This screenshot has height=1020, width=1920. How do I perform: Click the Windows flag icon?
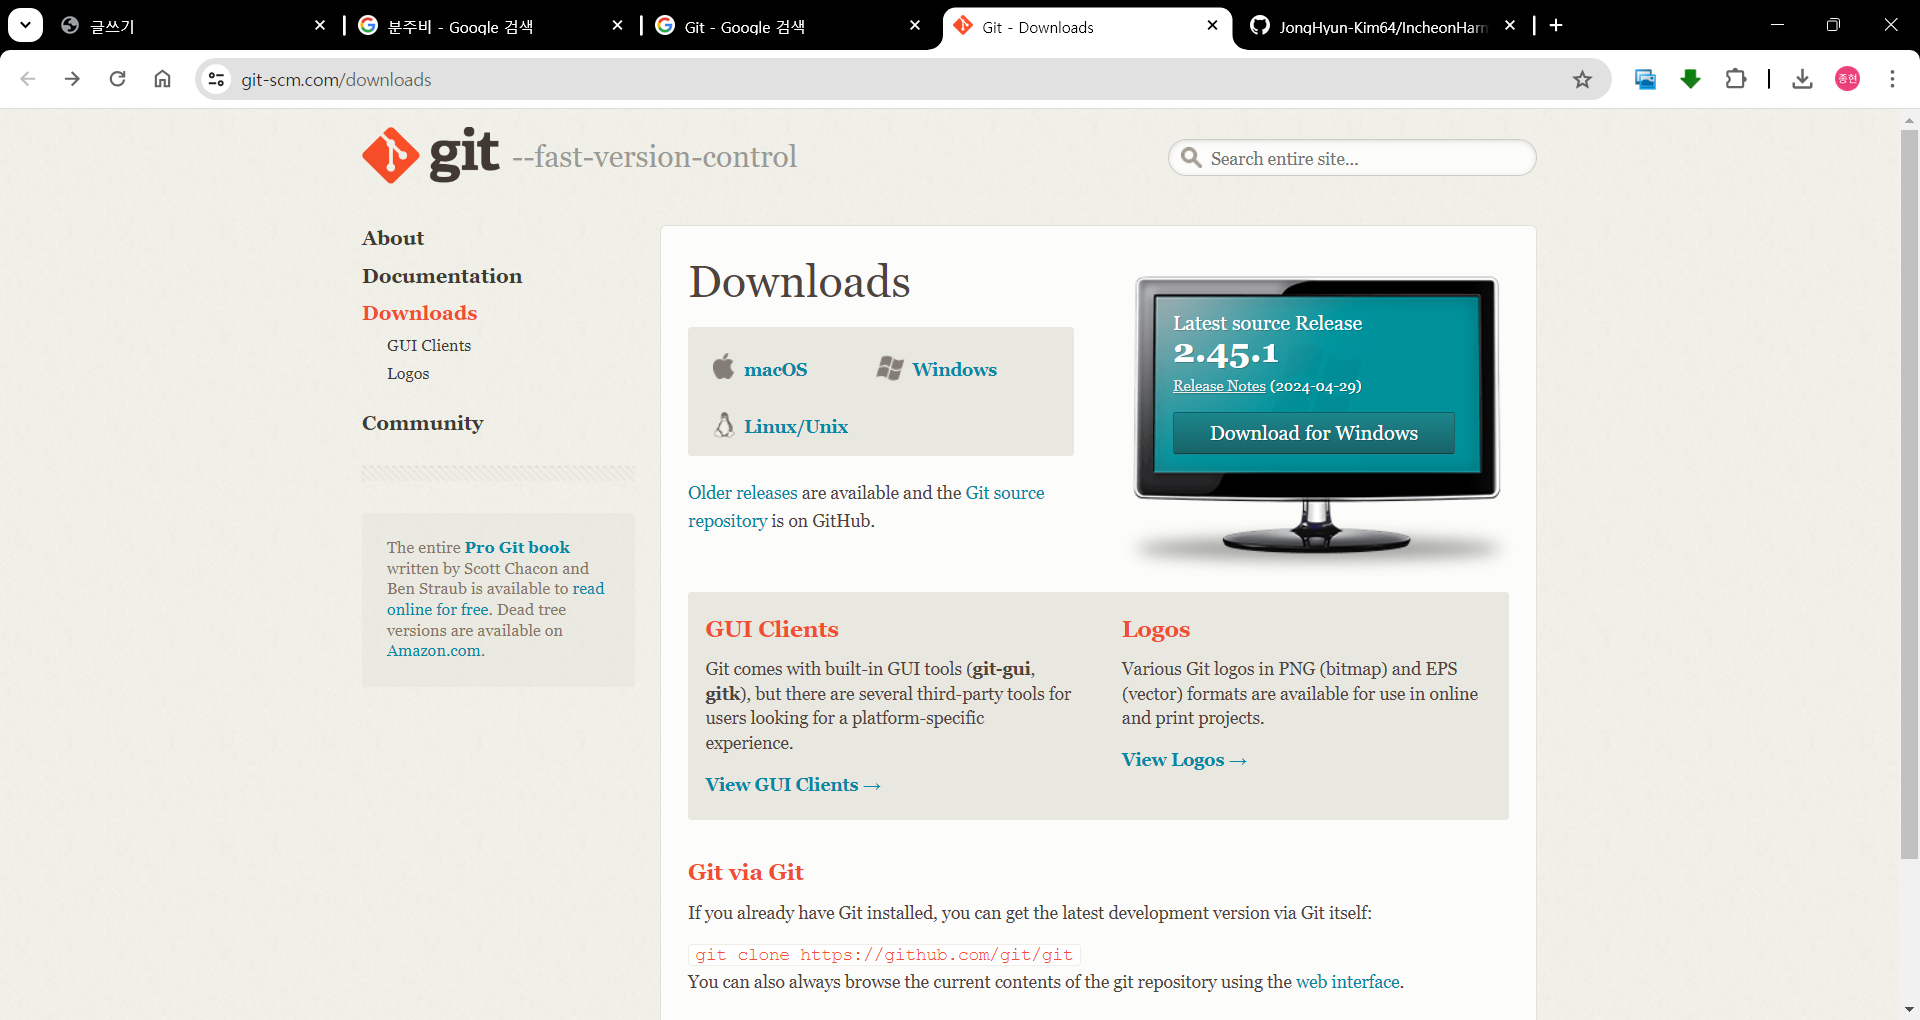click(x=890, y=368)
